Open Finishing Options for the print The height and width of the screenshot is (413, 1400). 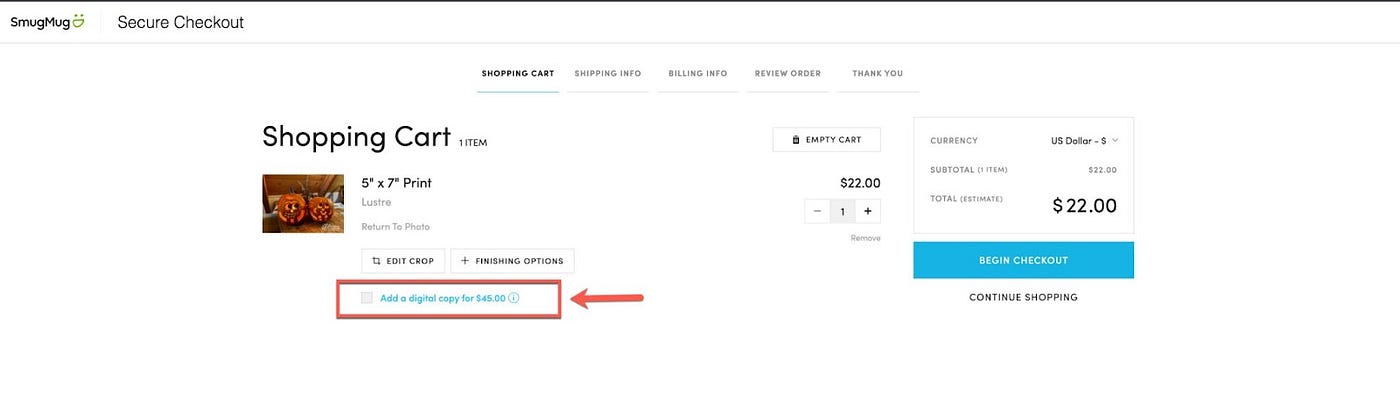(512, 261)
